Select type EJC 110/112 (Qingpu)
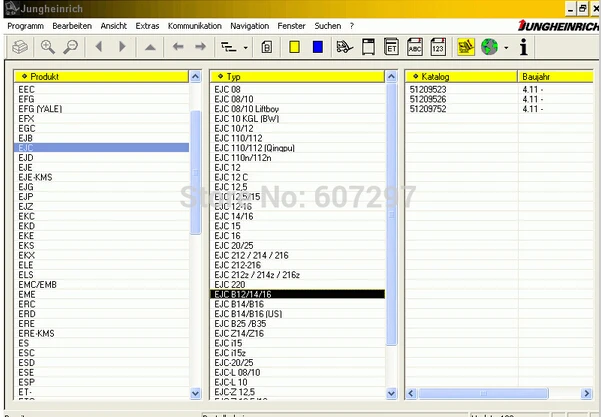Viewport: 601px width, 417px height. tap(297, 148)
